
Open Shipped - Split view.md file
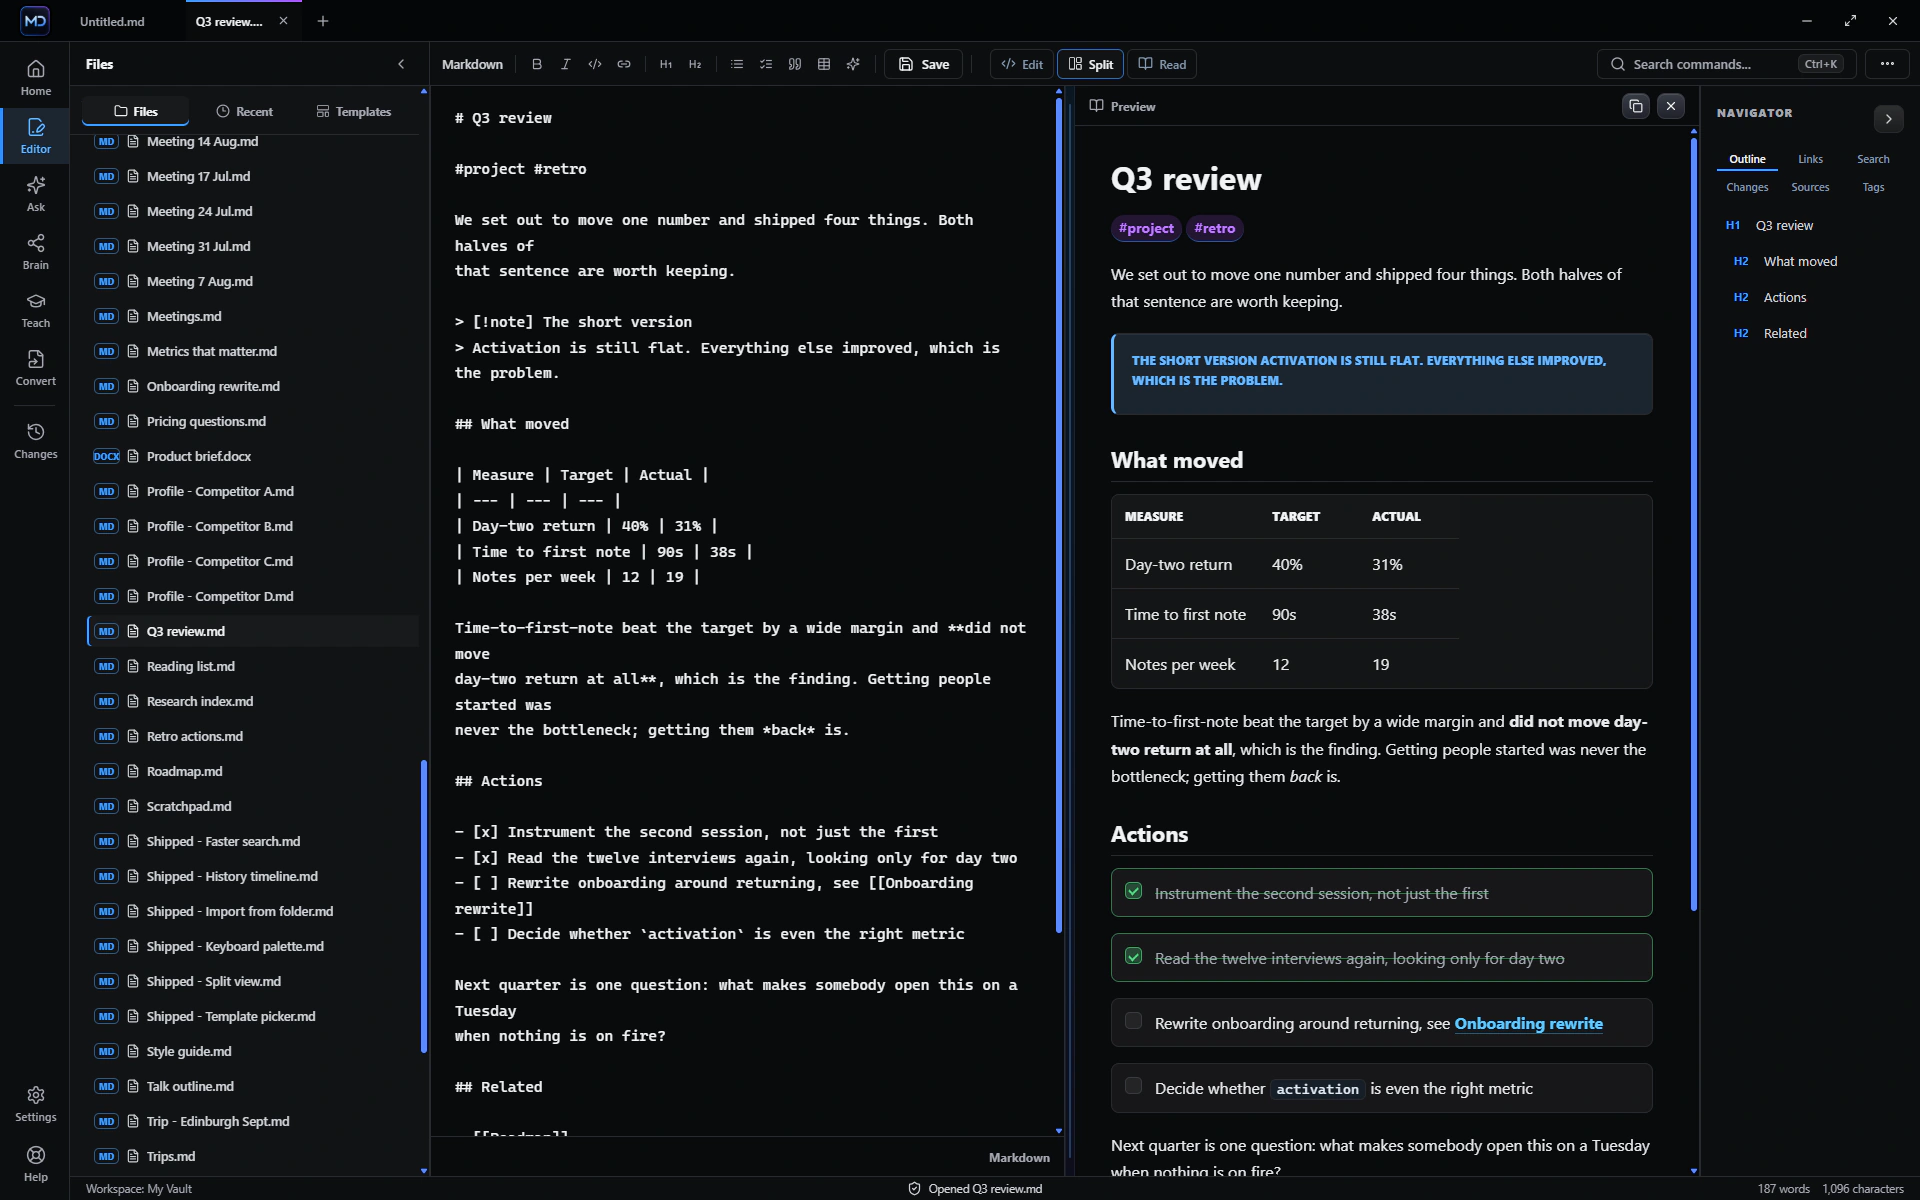(253, 981)
